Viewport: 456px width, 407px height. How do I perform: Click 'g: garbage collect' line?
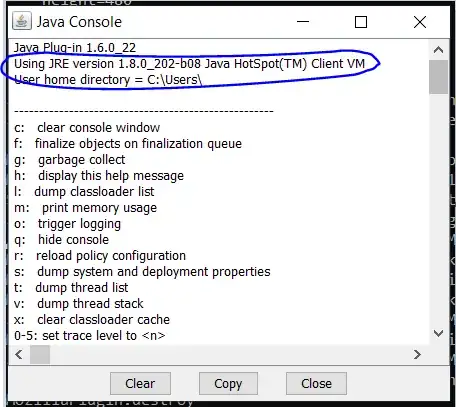pos(70,160)
